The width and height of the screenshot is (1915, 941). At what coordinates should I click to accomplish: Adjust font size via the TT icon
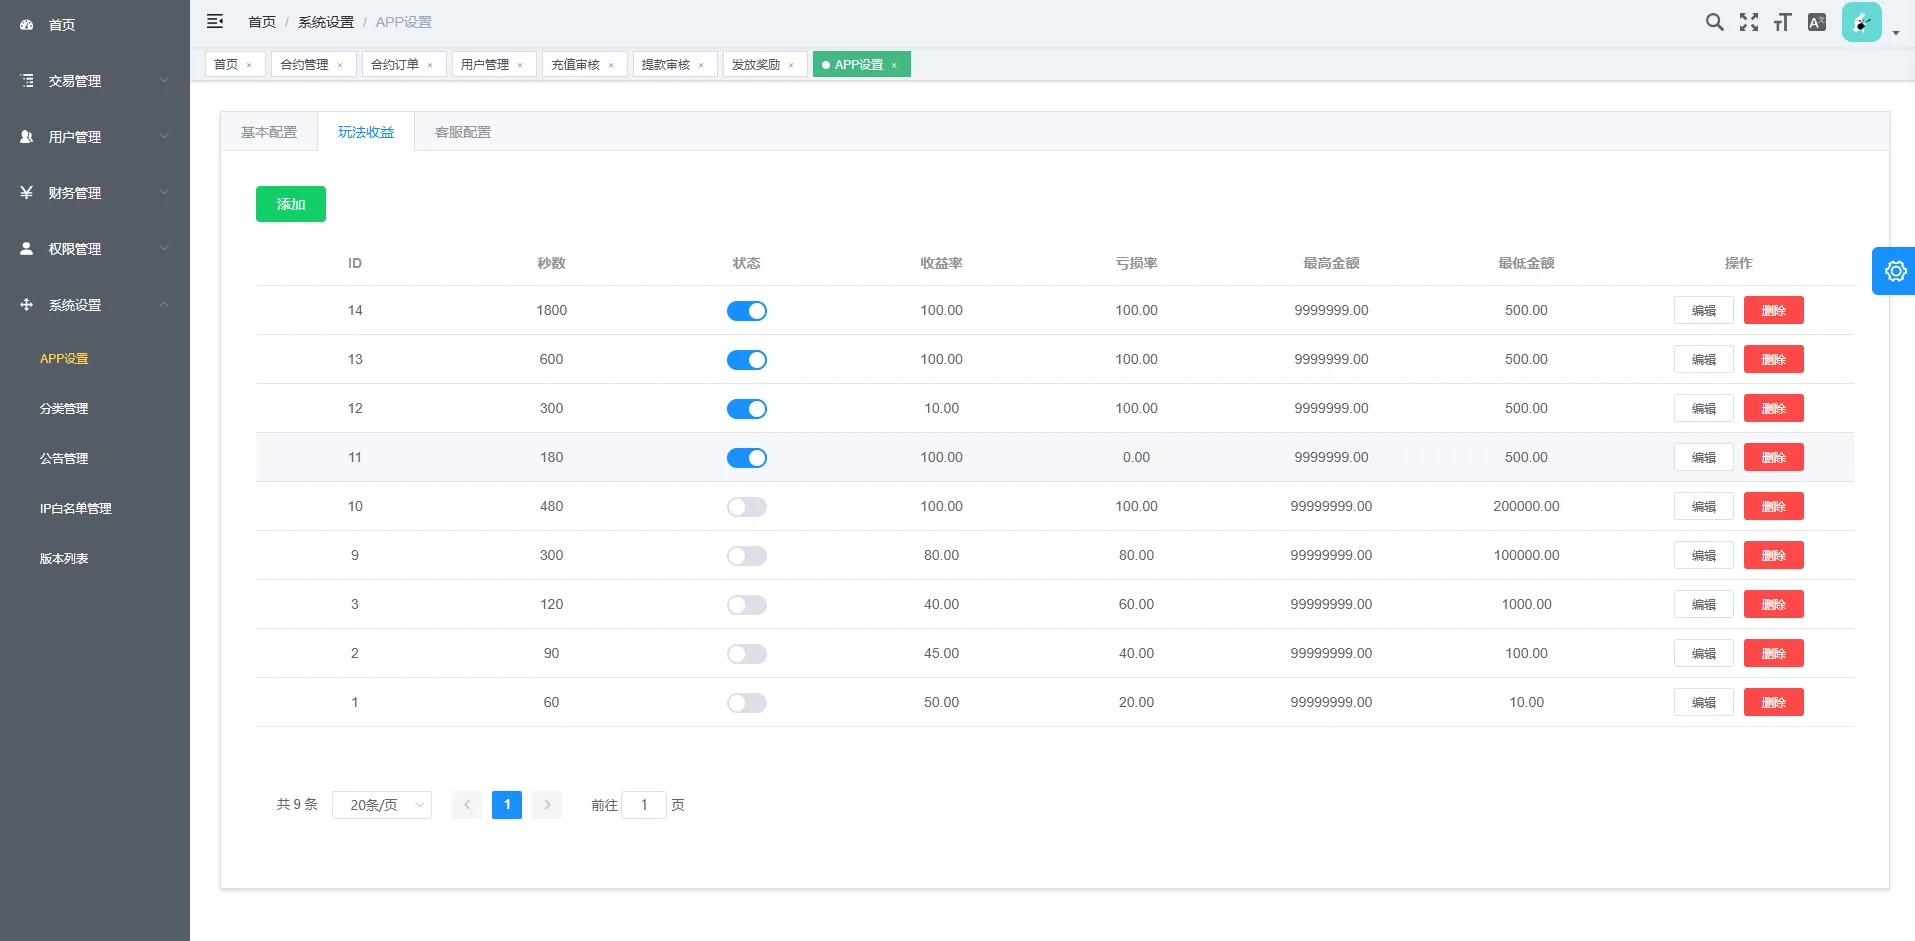coord(1784,21)
